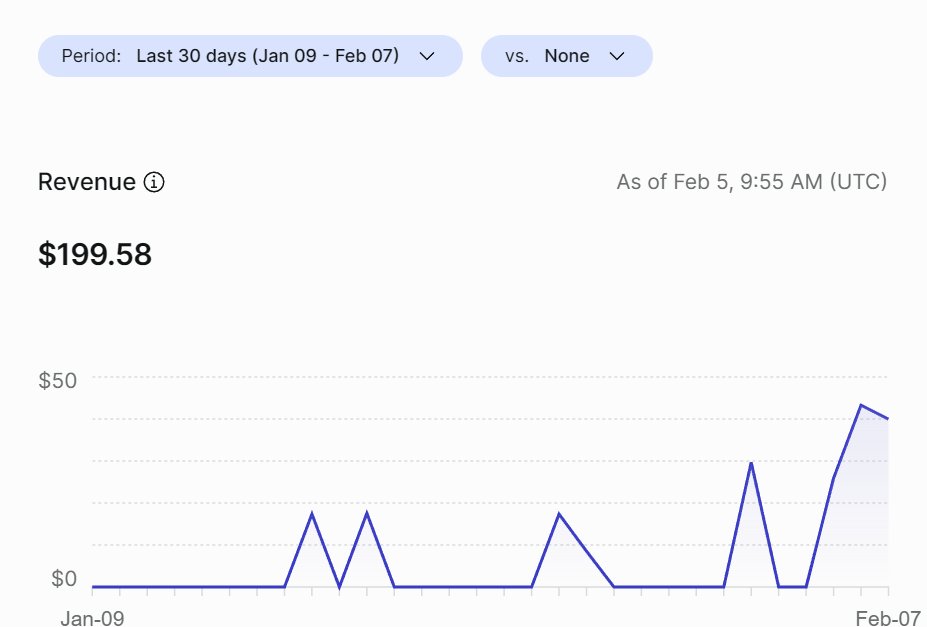Click the As of Feb 5 timestamp
The height and width of the screenshot is (627, 927).
pos(751,182)
